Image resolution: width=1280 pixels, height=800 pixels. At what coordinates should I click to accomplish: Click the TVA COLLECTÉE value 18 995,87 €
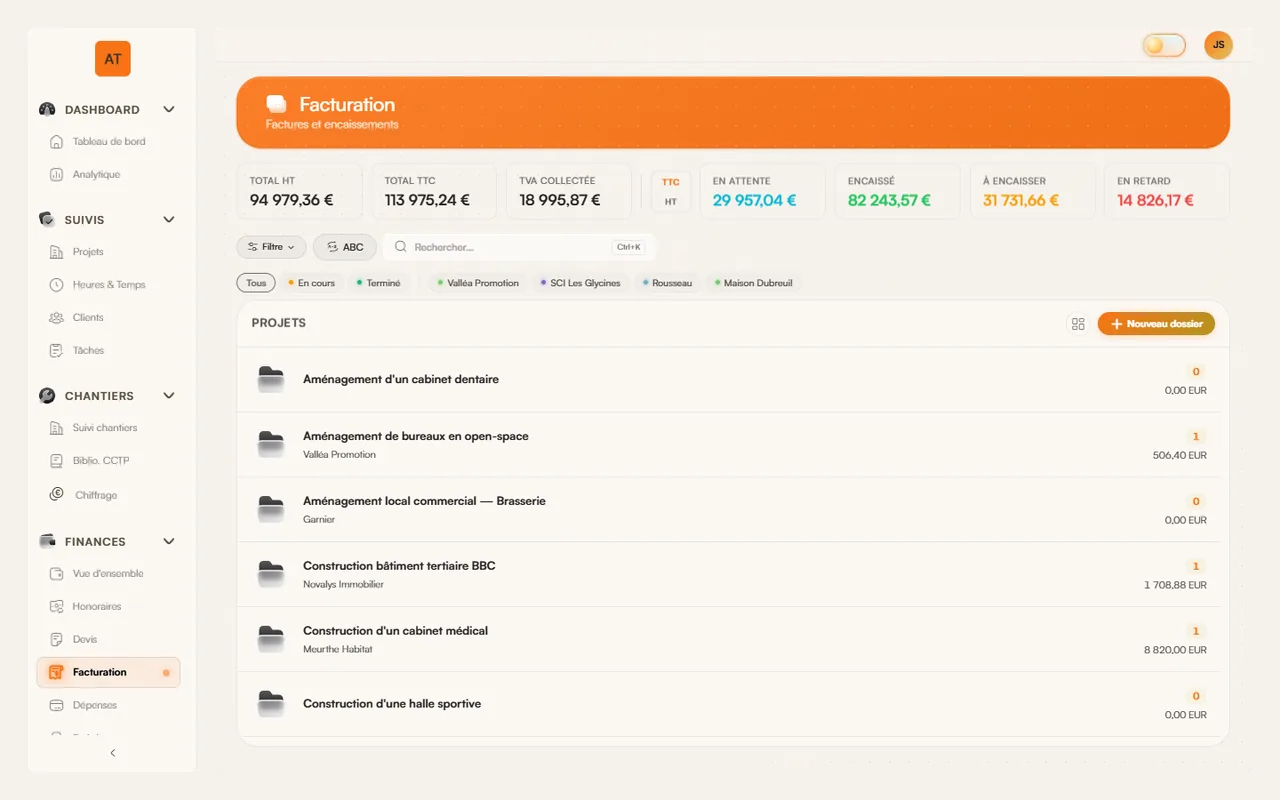(560, 200)
